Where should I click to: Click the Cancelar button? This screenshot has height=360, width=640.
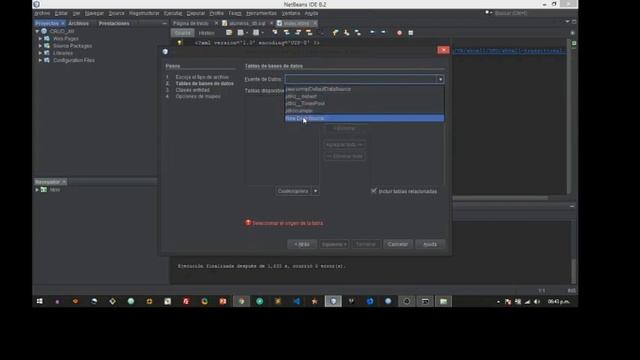coord(398,244)
